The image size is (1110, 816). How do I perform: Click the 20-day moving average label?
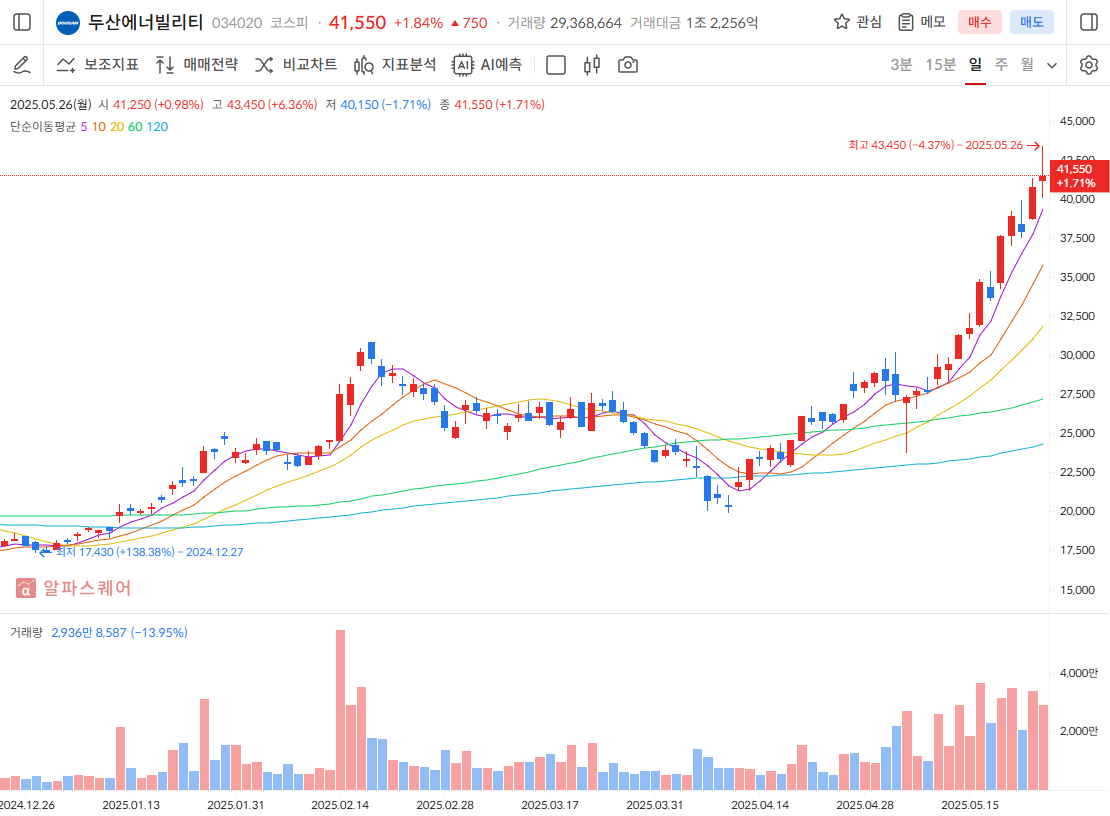(117, 127)
